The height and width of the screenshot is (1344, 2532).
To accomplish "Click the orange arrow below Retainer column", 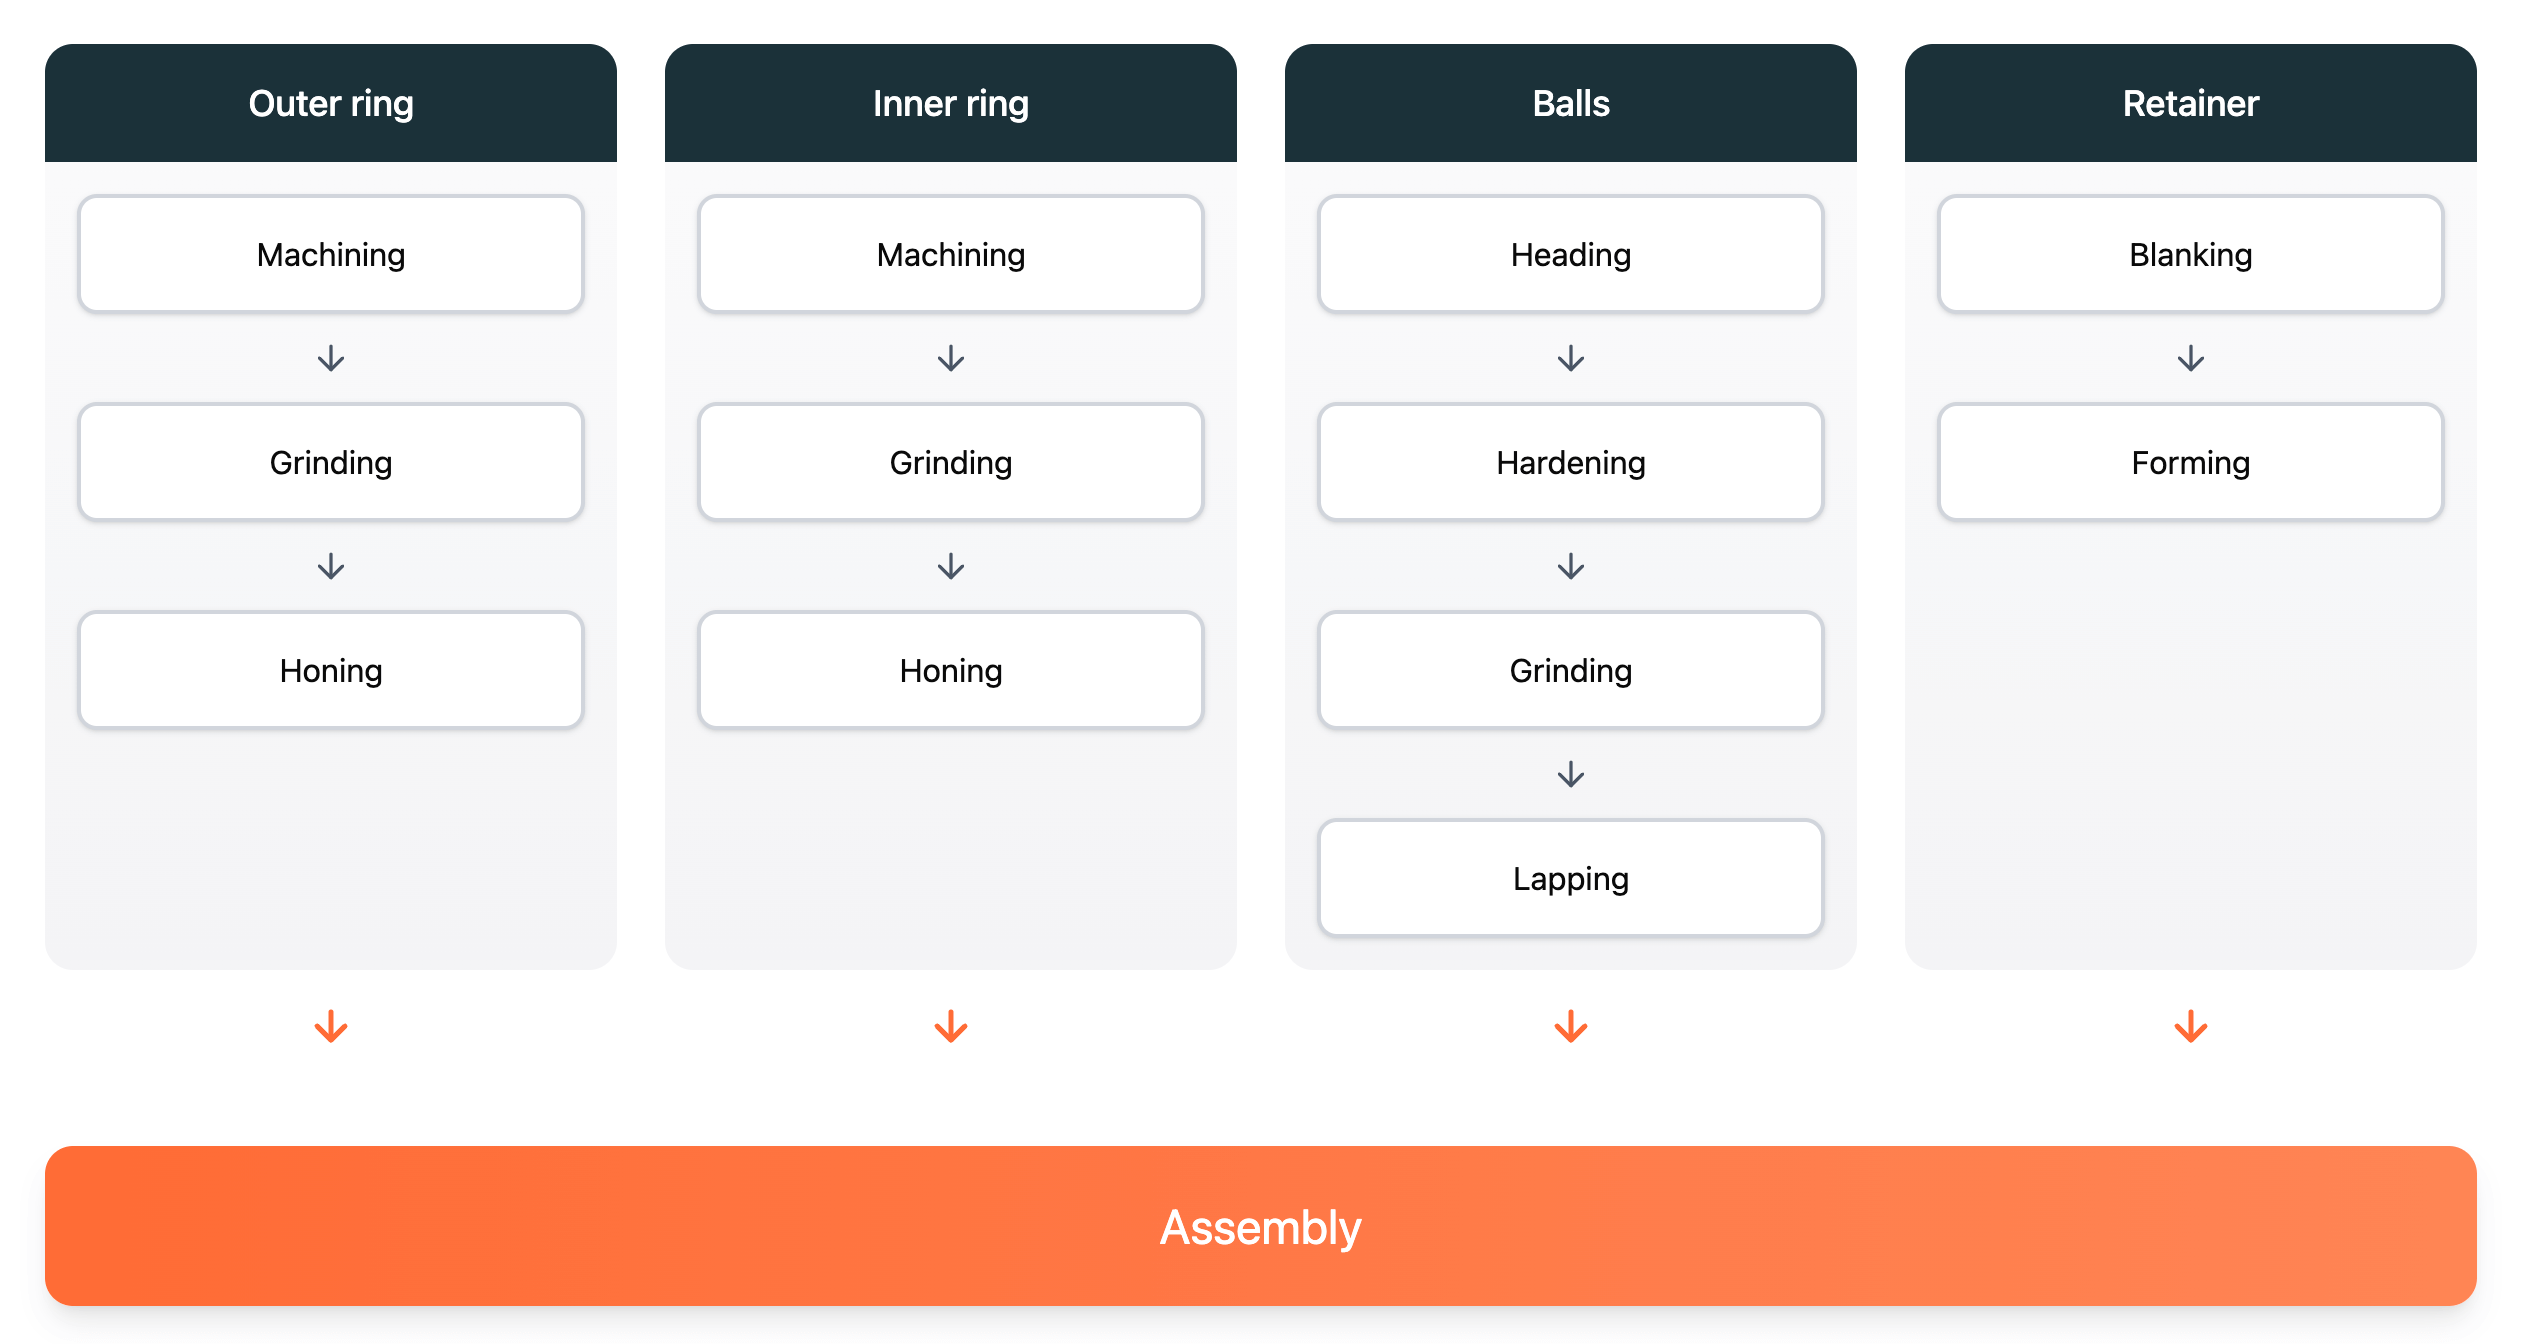I will click(x=2191, y=1027).
